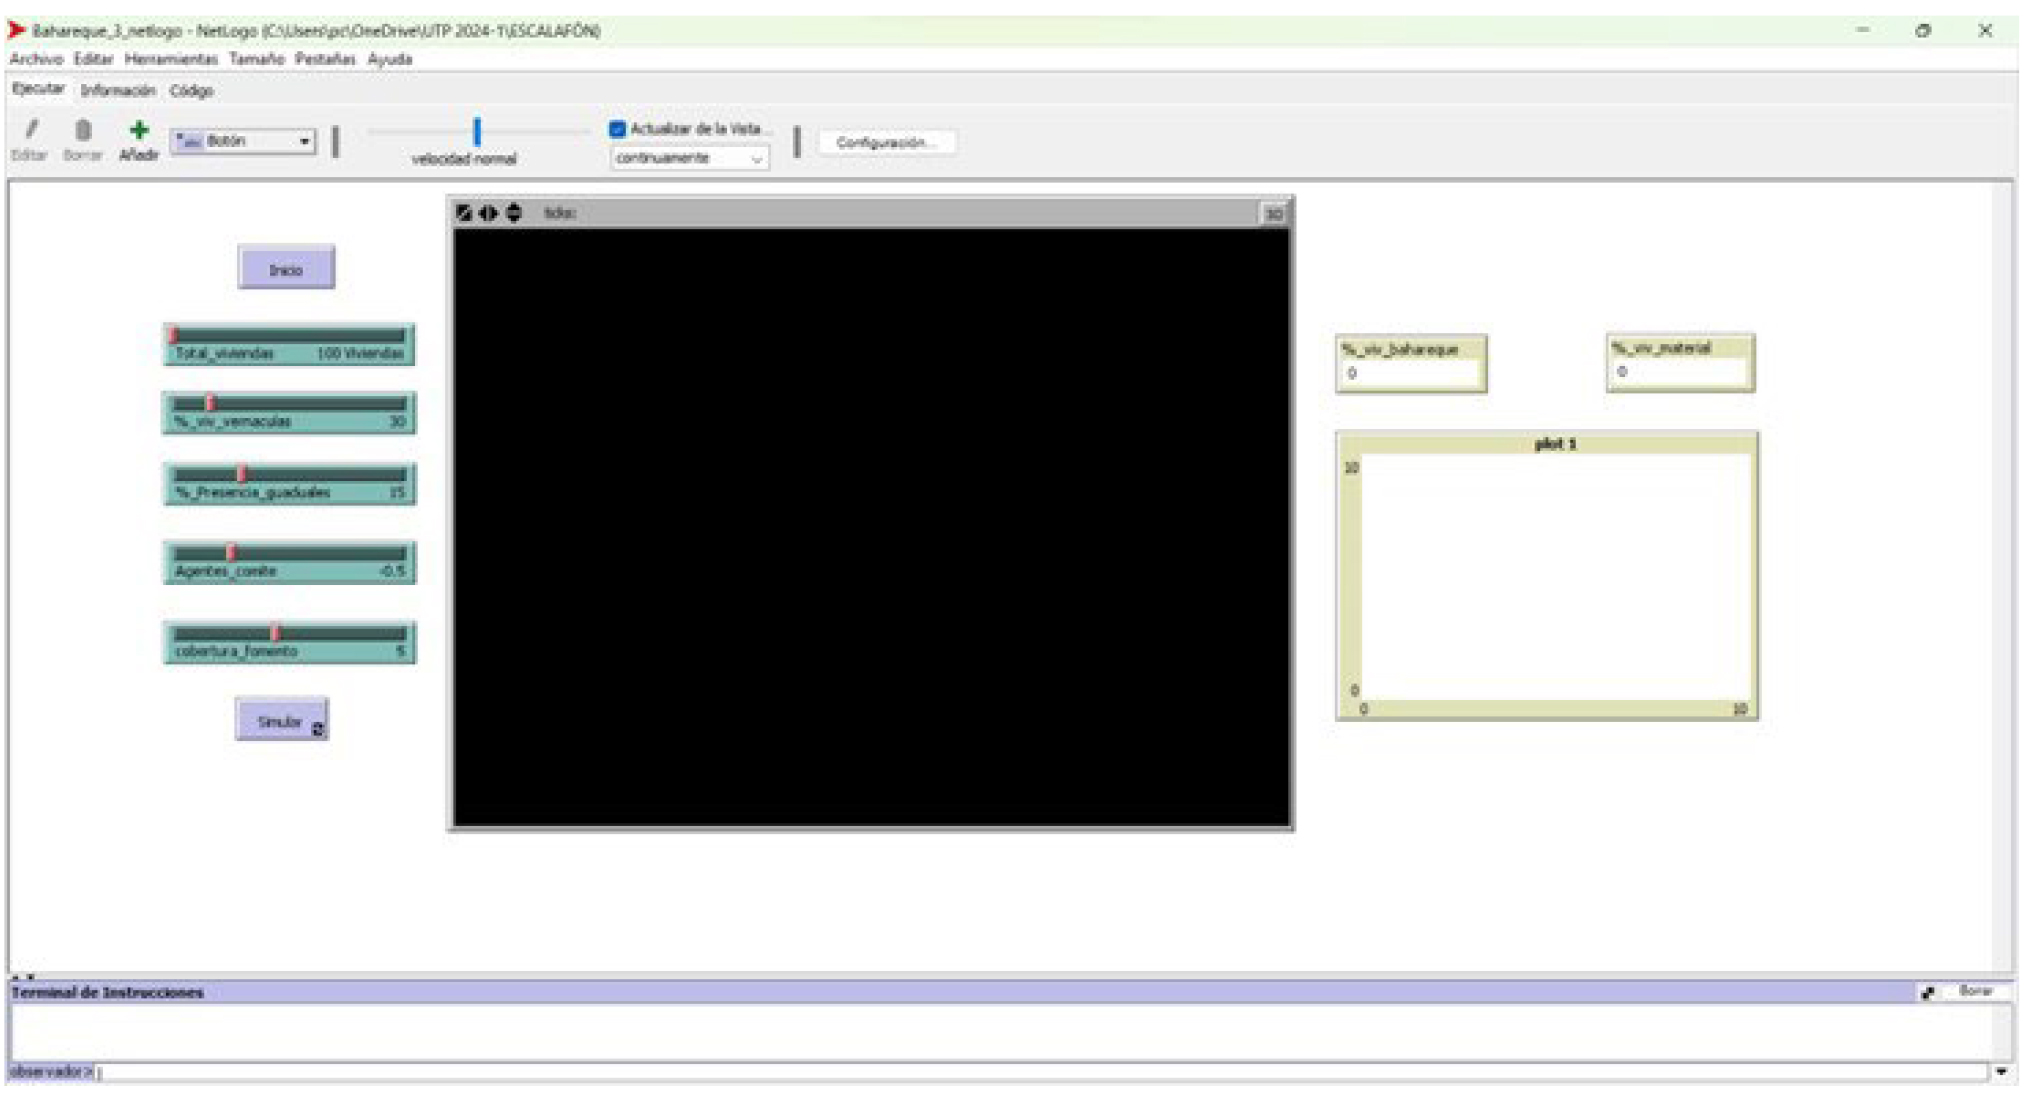The image size is (2025, 1095).
Task: Click the Configuración button
Action: click(x=886, y=143)
